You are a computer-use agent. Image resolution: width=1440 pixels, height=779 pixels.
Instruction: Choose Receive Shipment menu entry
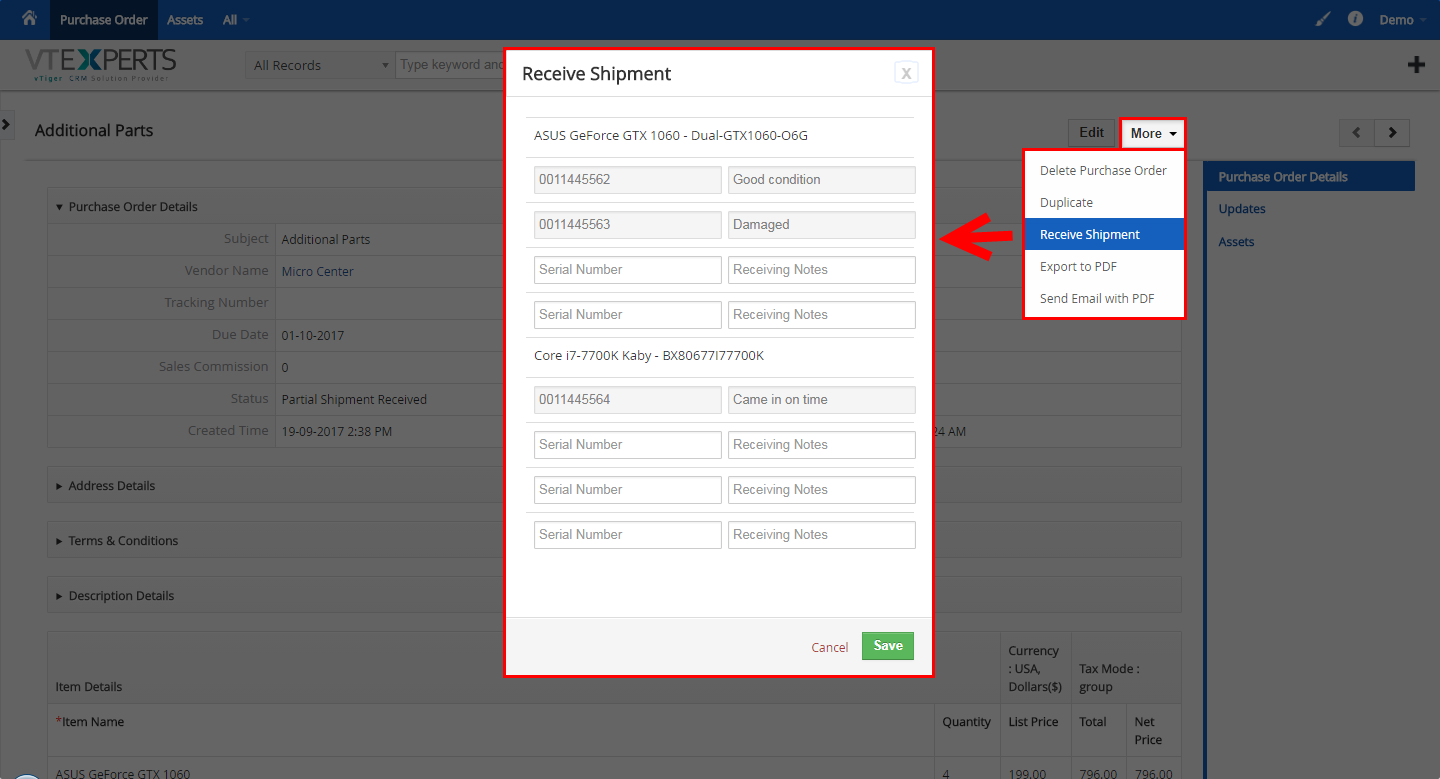[x=1104, y=234]
